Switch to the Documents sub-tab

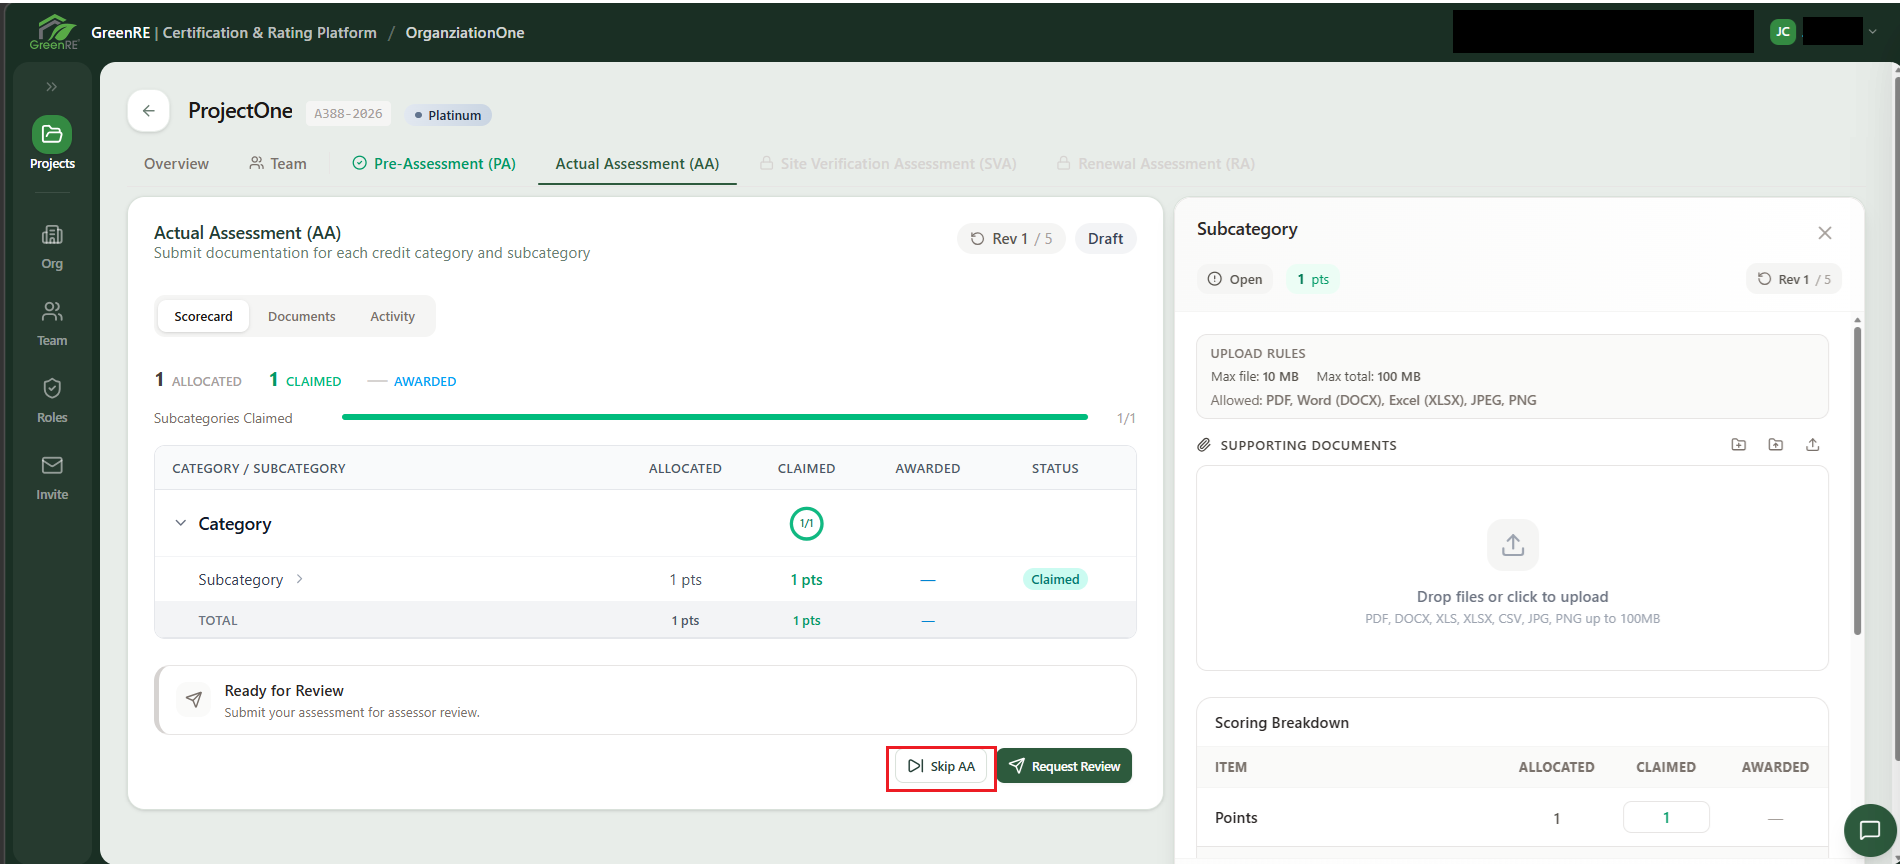tap(302, 316)
